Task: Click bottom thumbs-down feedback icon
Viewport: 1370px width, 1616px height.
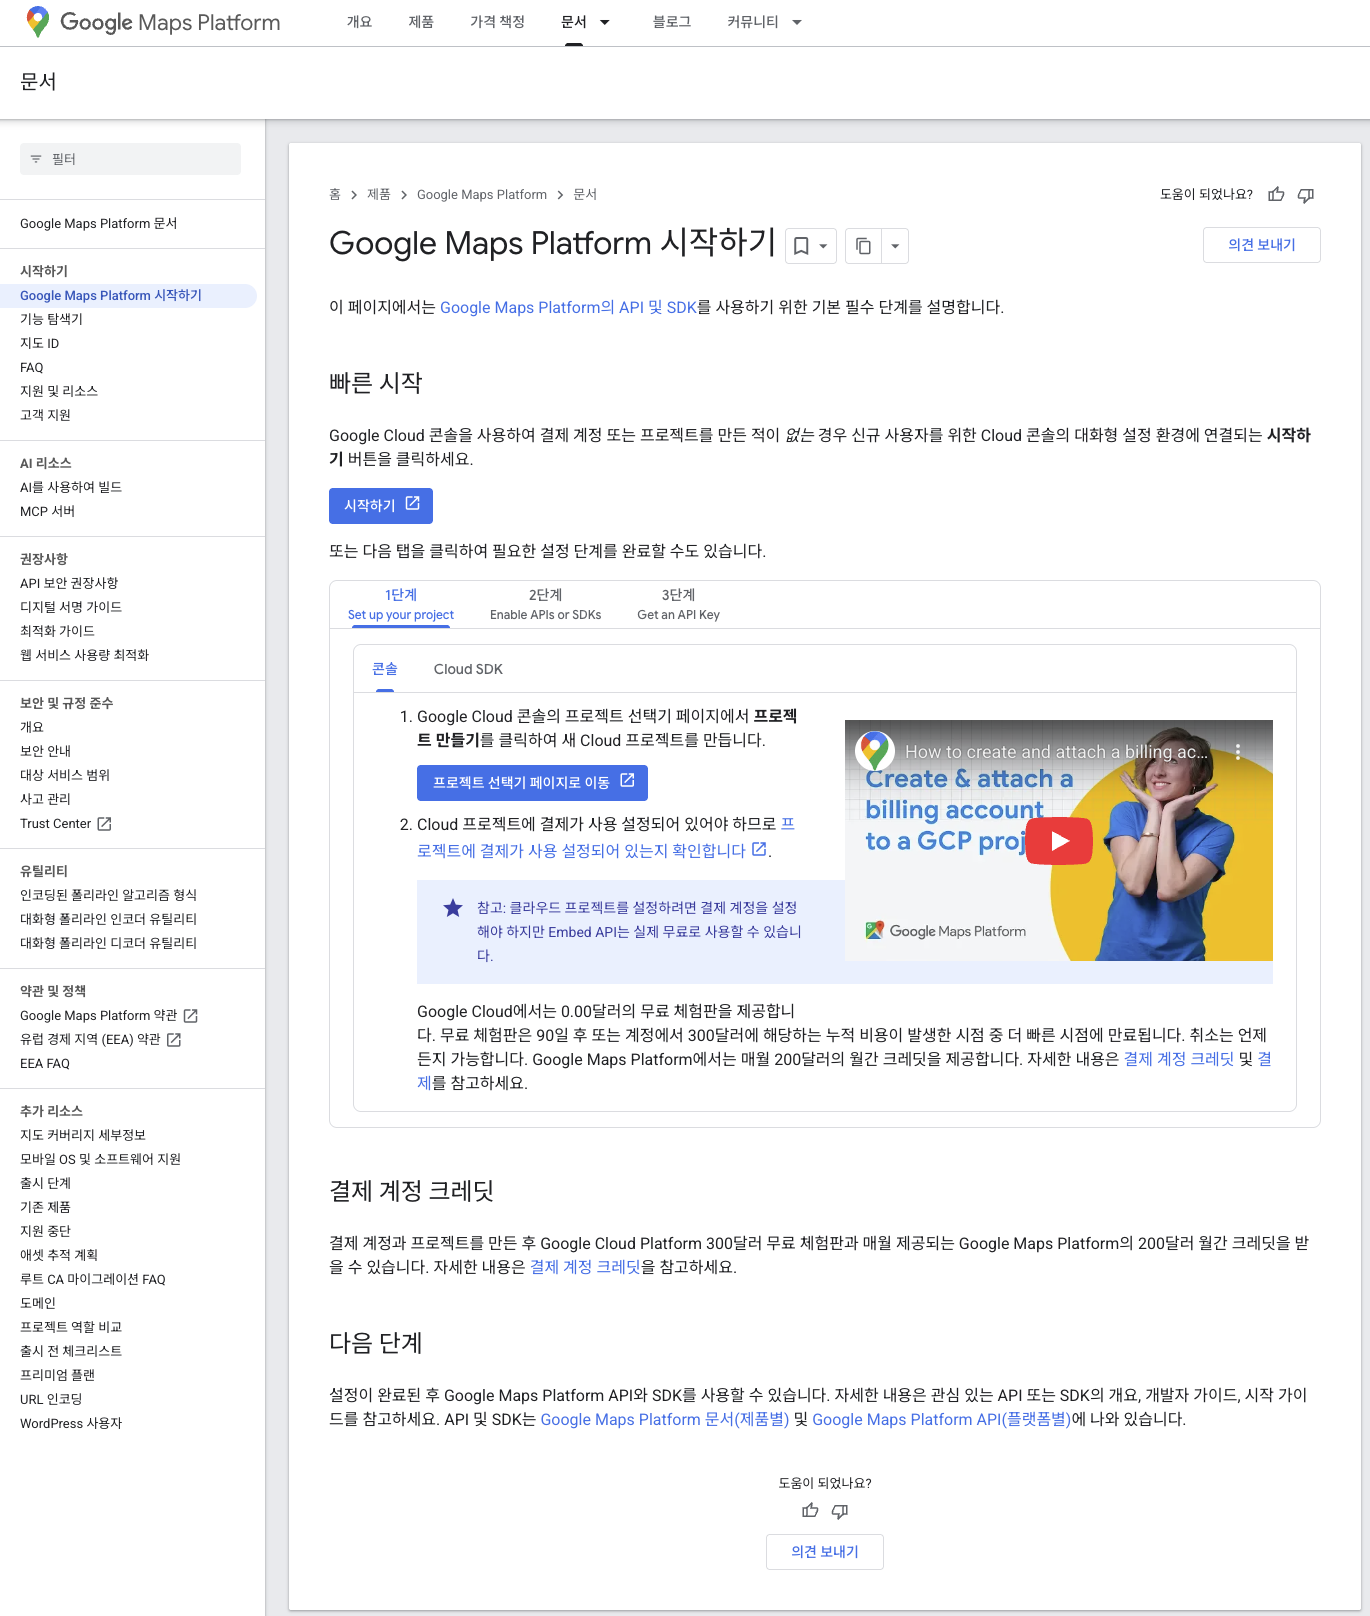Action: coord(840,1511)
